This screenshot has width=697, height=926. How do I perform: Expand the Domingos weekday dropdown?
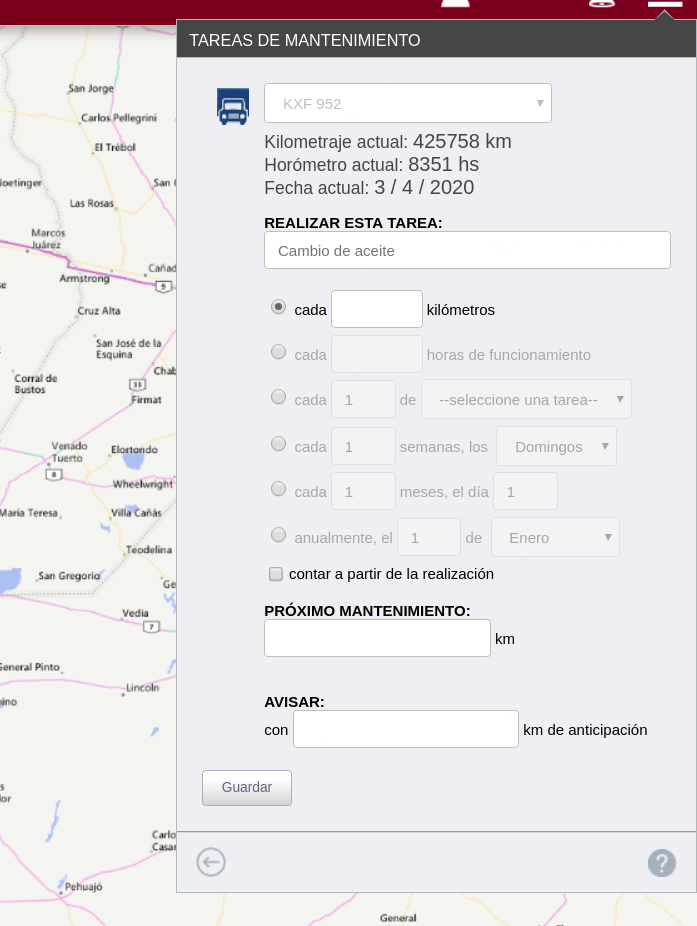point(556,446)
